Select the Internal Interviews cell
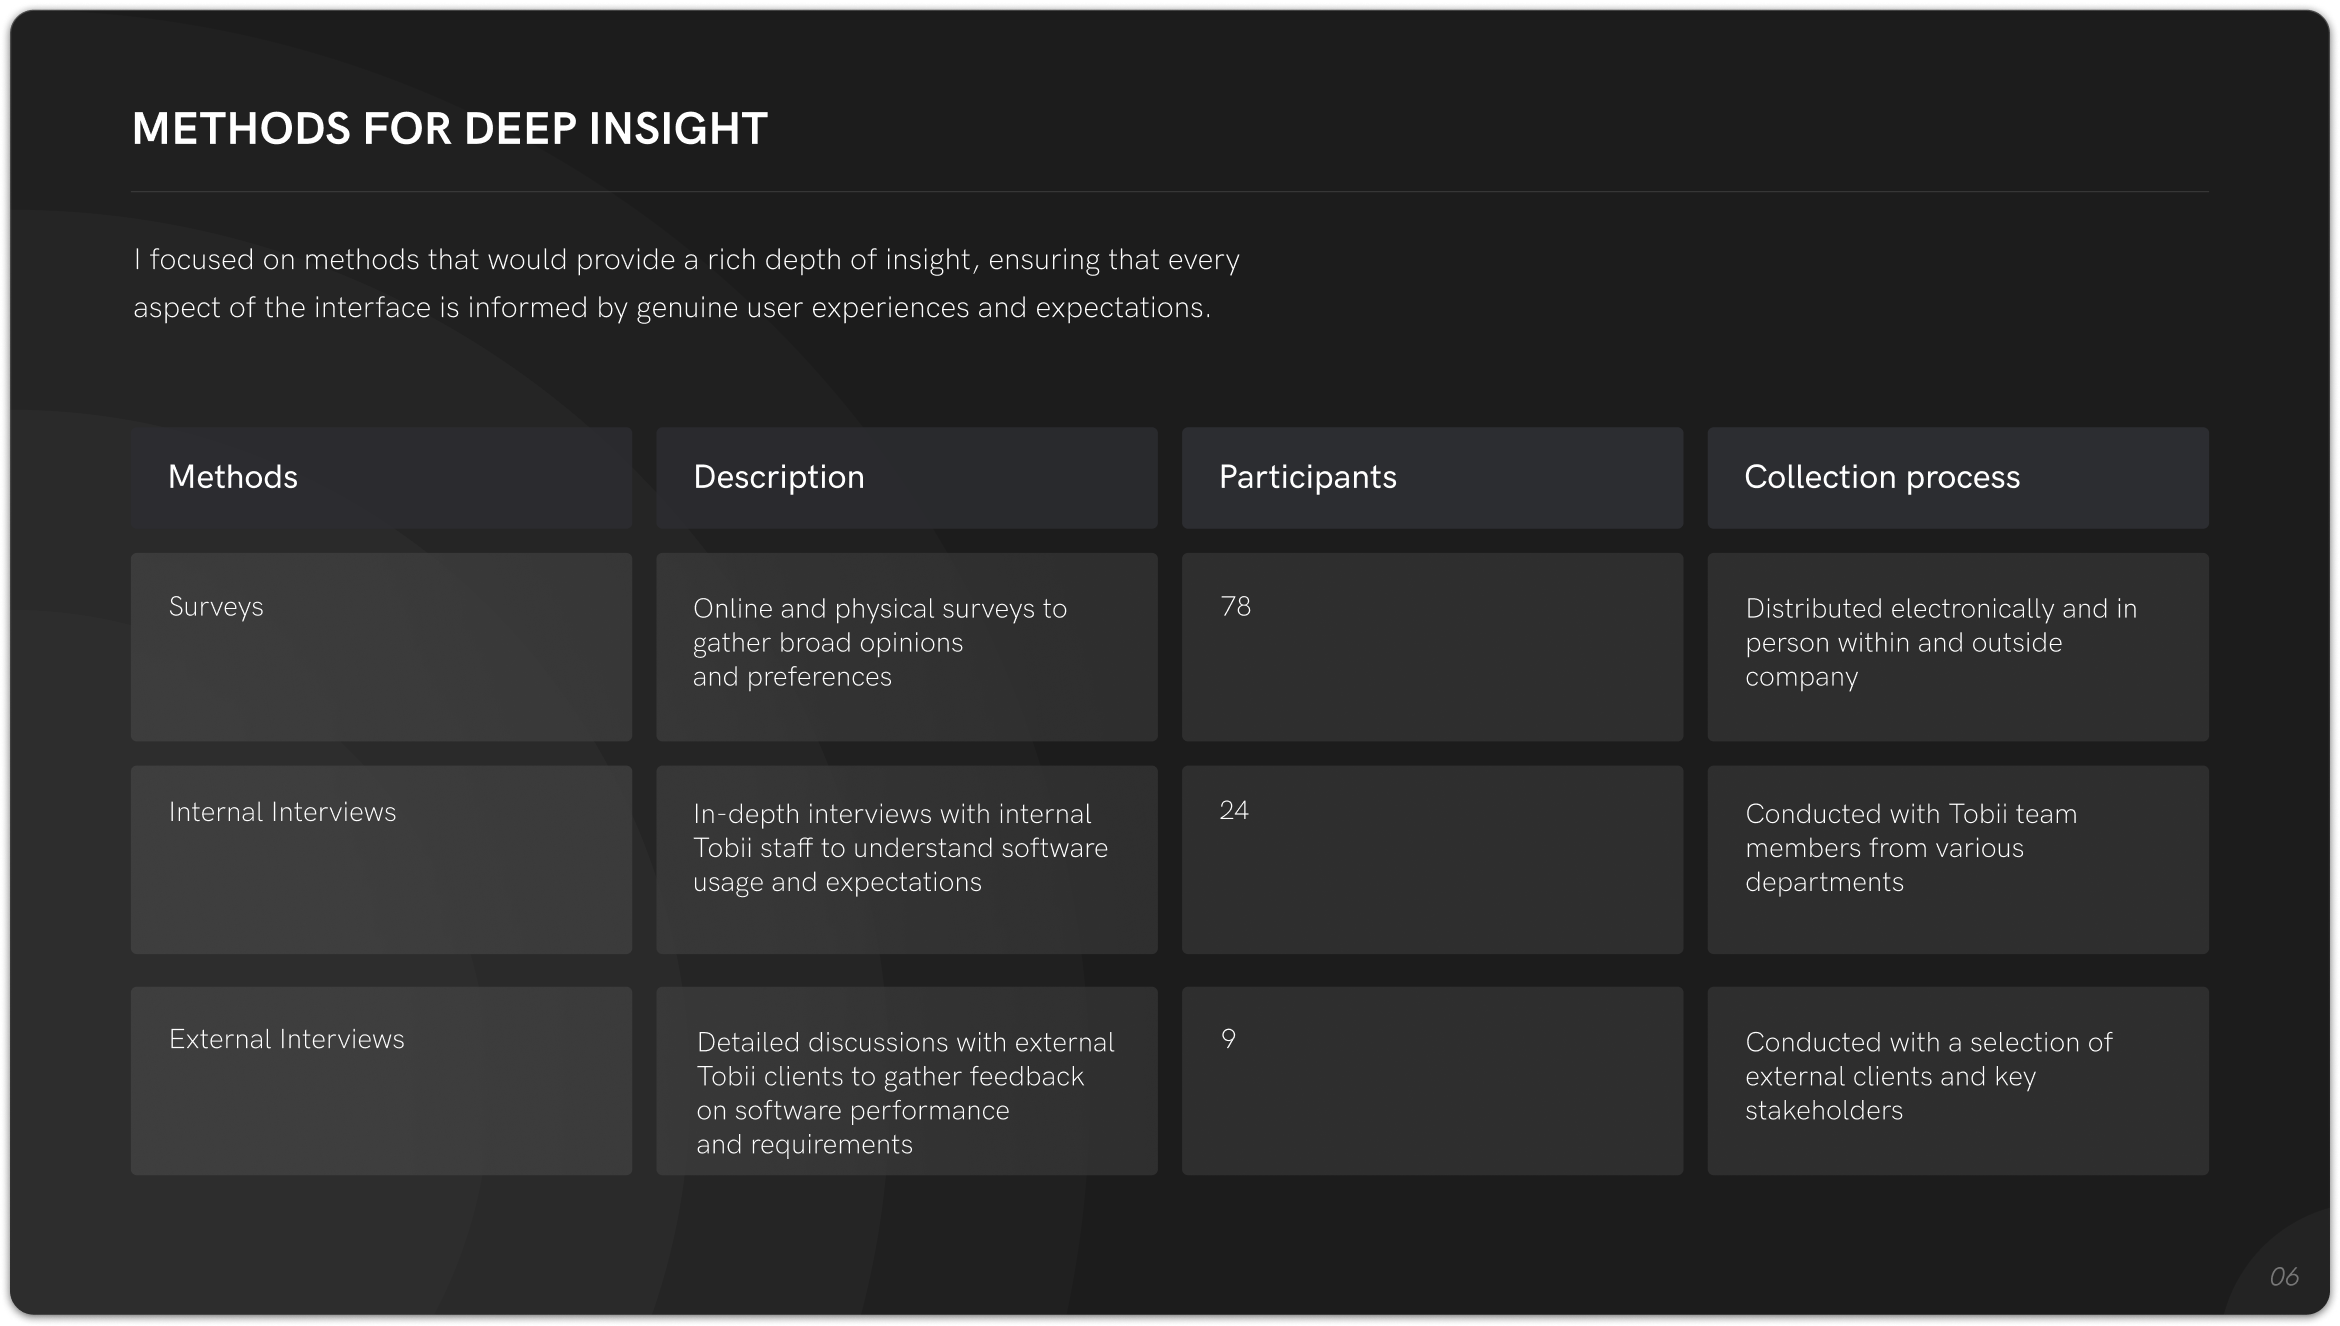This screenshot has width=2340, height=1326. [x=282, y=812]
